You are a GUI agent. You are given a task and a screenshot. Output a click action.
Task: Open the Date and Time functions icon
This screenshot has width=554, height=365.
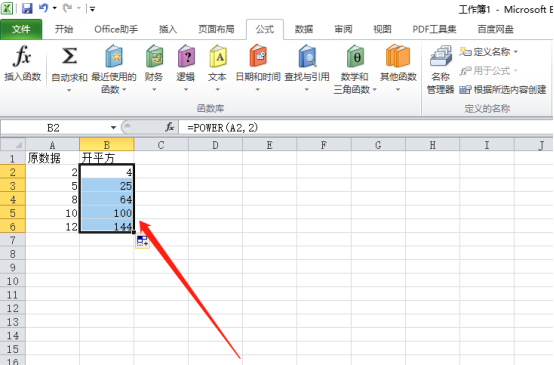pyautogui.click(x=258, y=56)
